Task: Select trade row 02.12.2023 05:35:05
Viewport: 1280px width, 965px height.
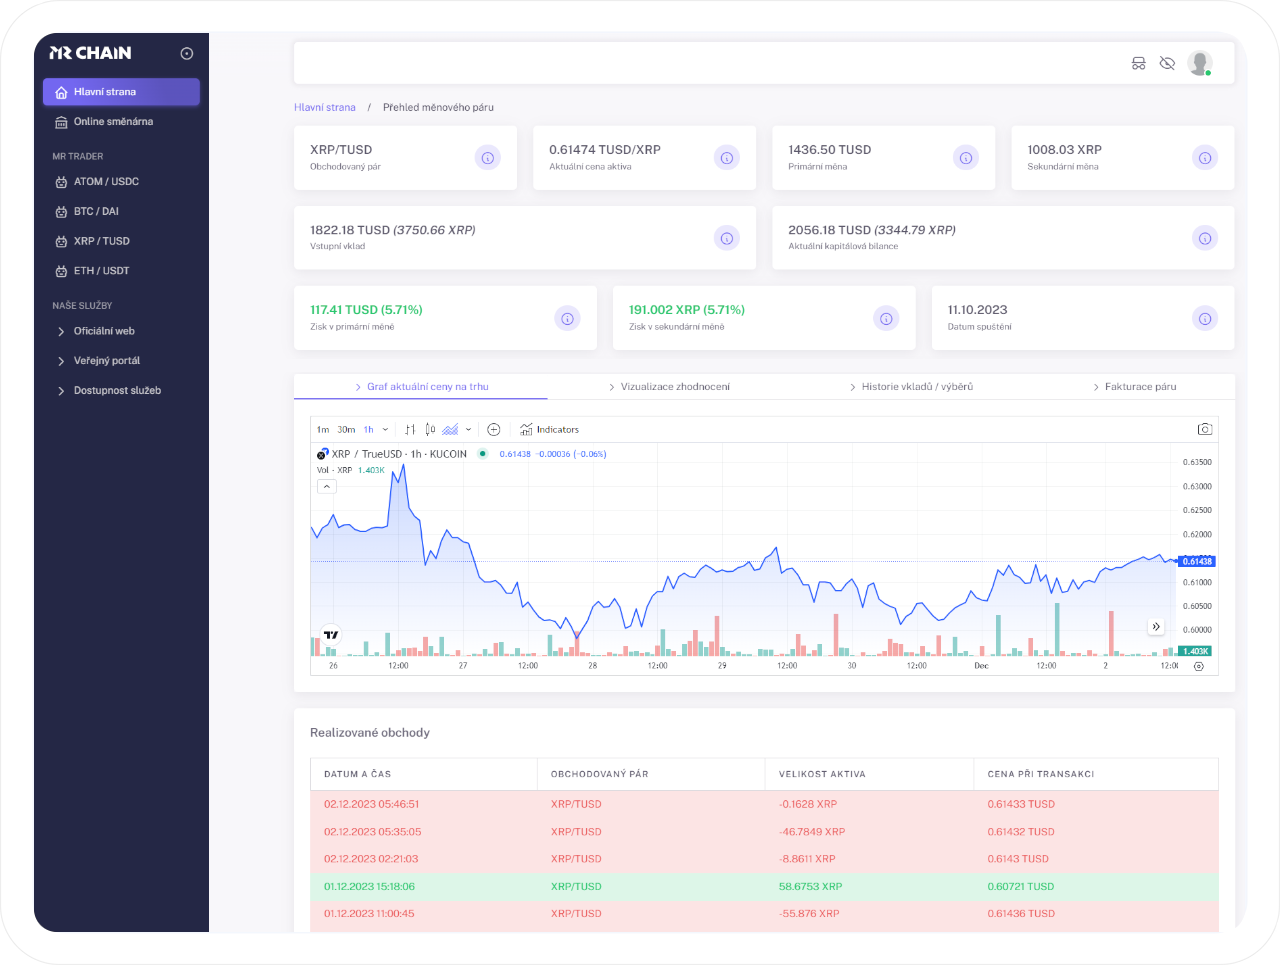Action: (764, 832)
